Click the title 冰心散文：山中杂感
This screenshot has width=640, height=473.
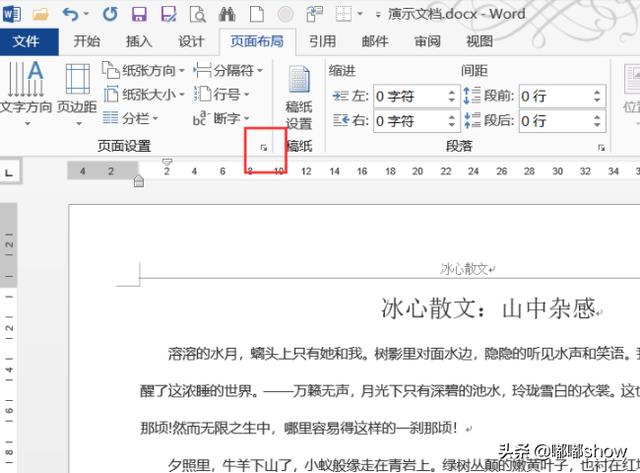pos(489,309)
